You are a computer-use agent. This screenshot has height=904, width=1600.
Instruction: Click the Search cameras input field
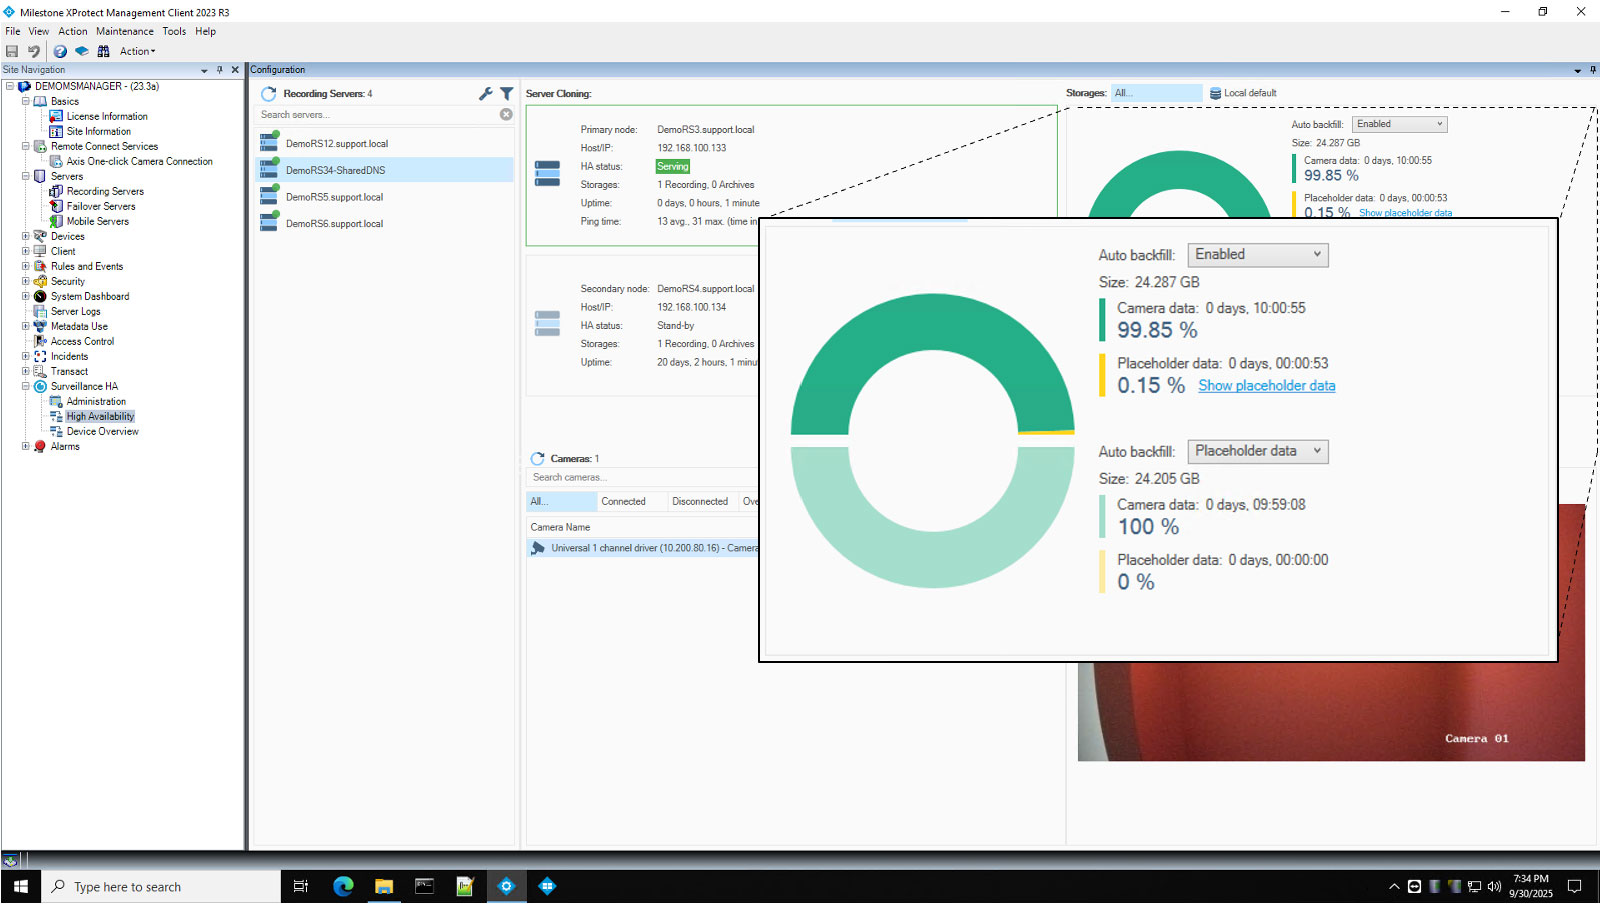(640, 478)
